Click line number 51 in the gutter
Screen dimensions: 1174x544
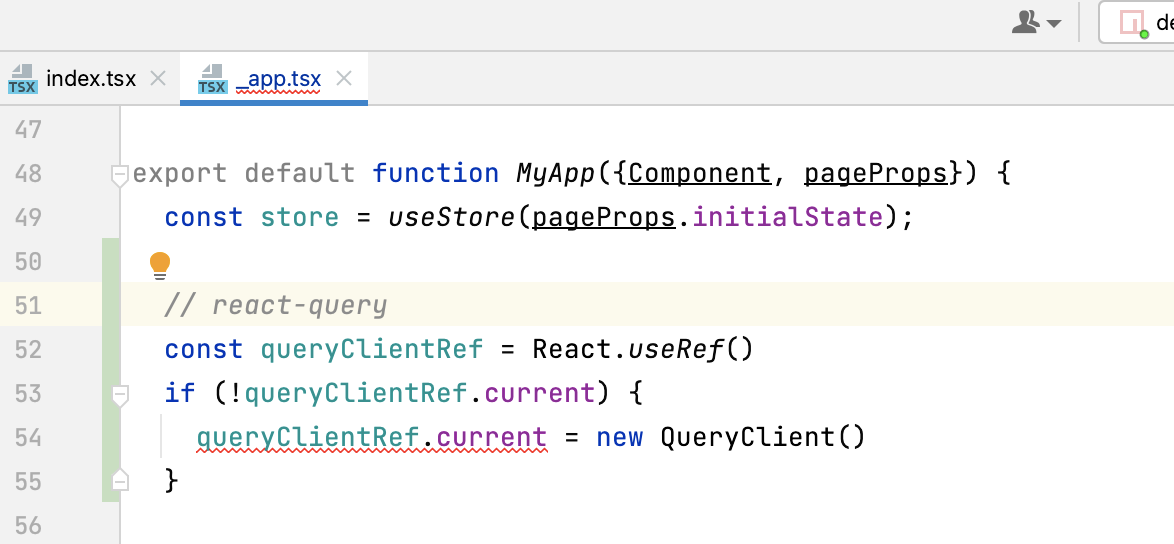click(28, 305)
